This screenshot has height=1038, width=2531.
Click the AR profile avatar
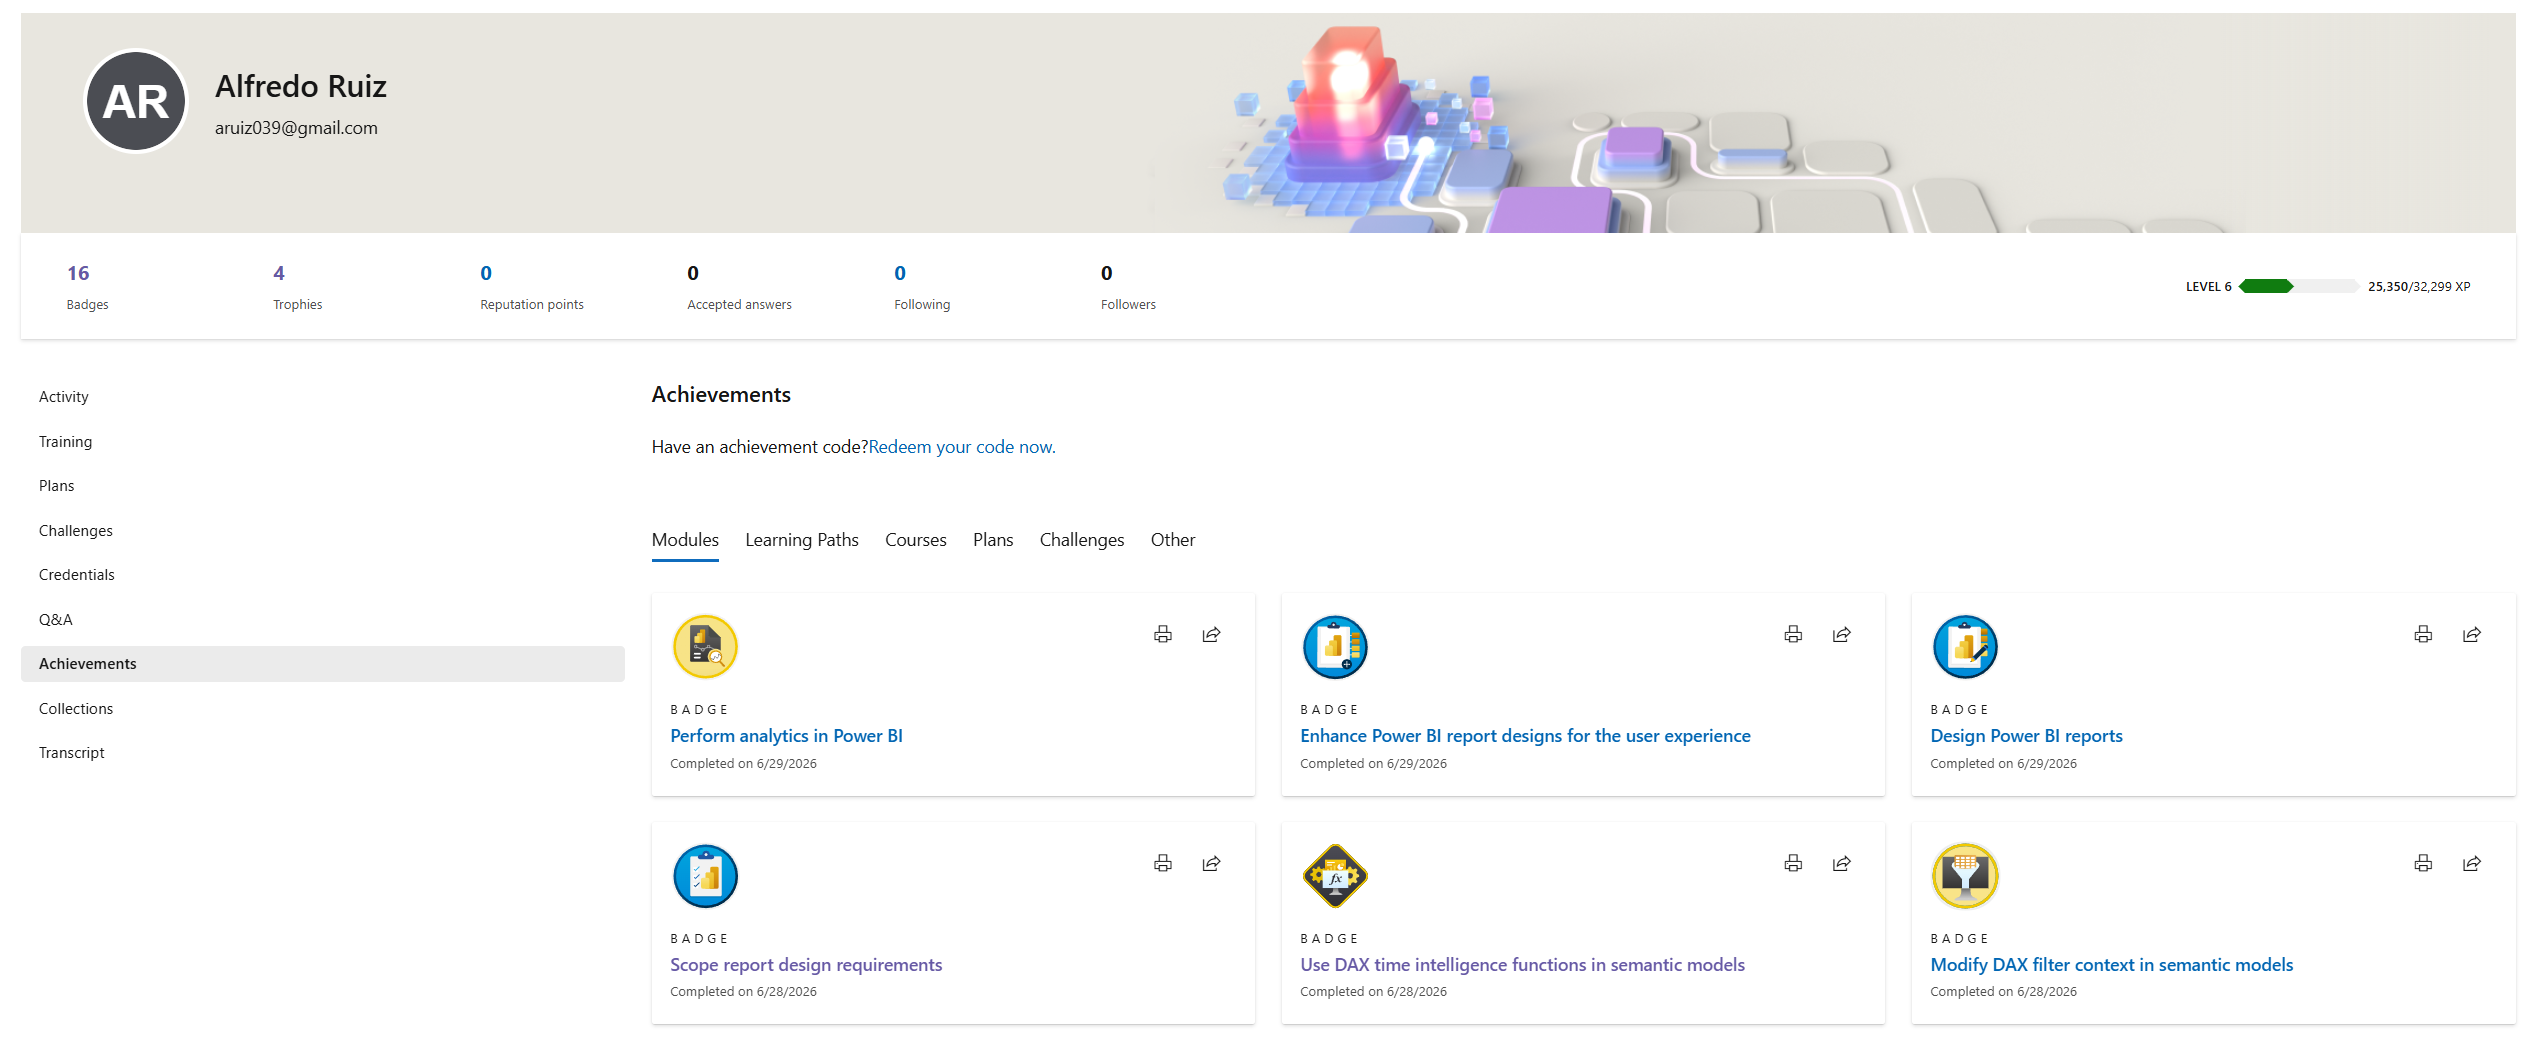(136, 101)
